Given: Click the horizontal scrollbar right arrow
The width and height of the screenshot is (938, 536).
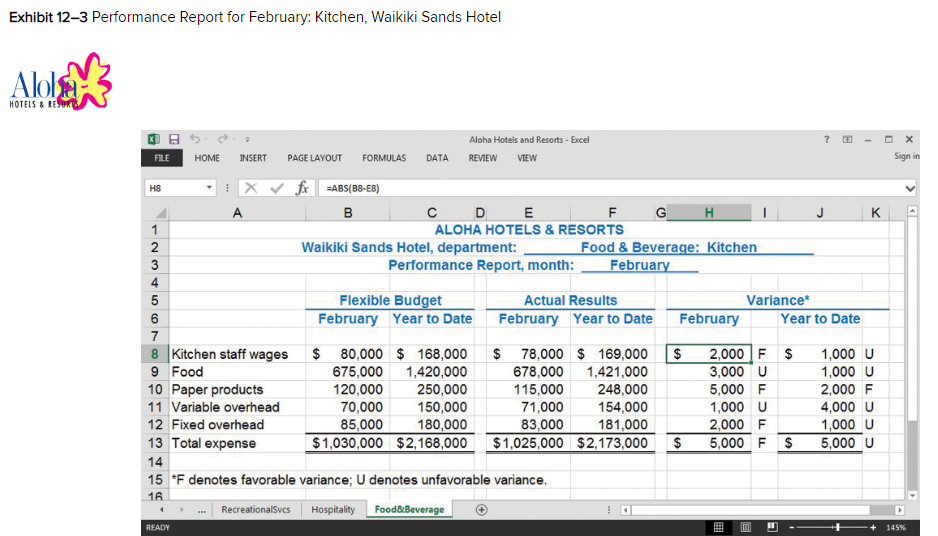Looking at the screenshot, I should pos(899,510).
